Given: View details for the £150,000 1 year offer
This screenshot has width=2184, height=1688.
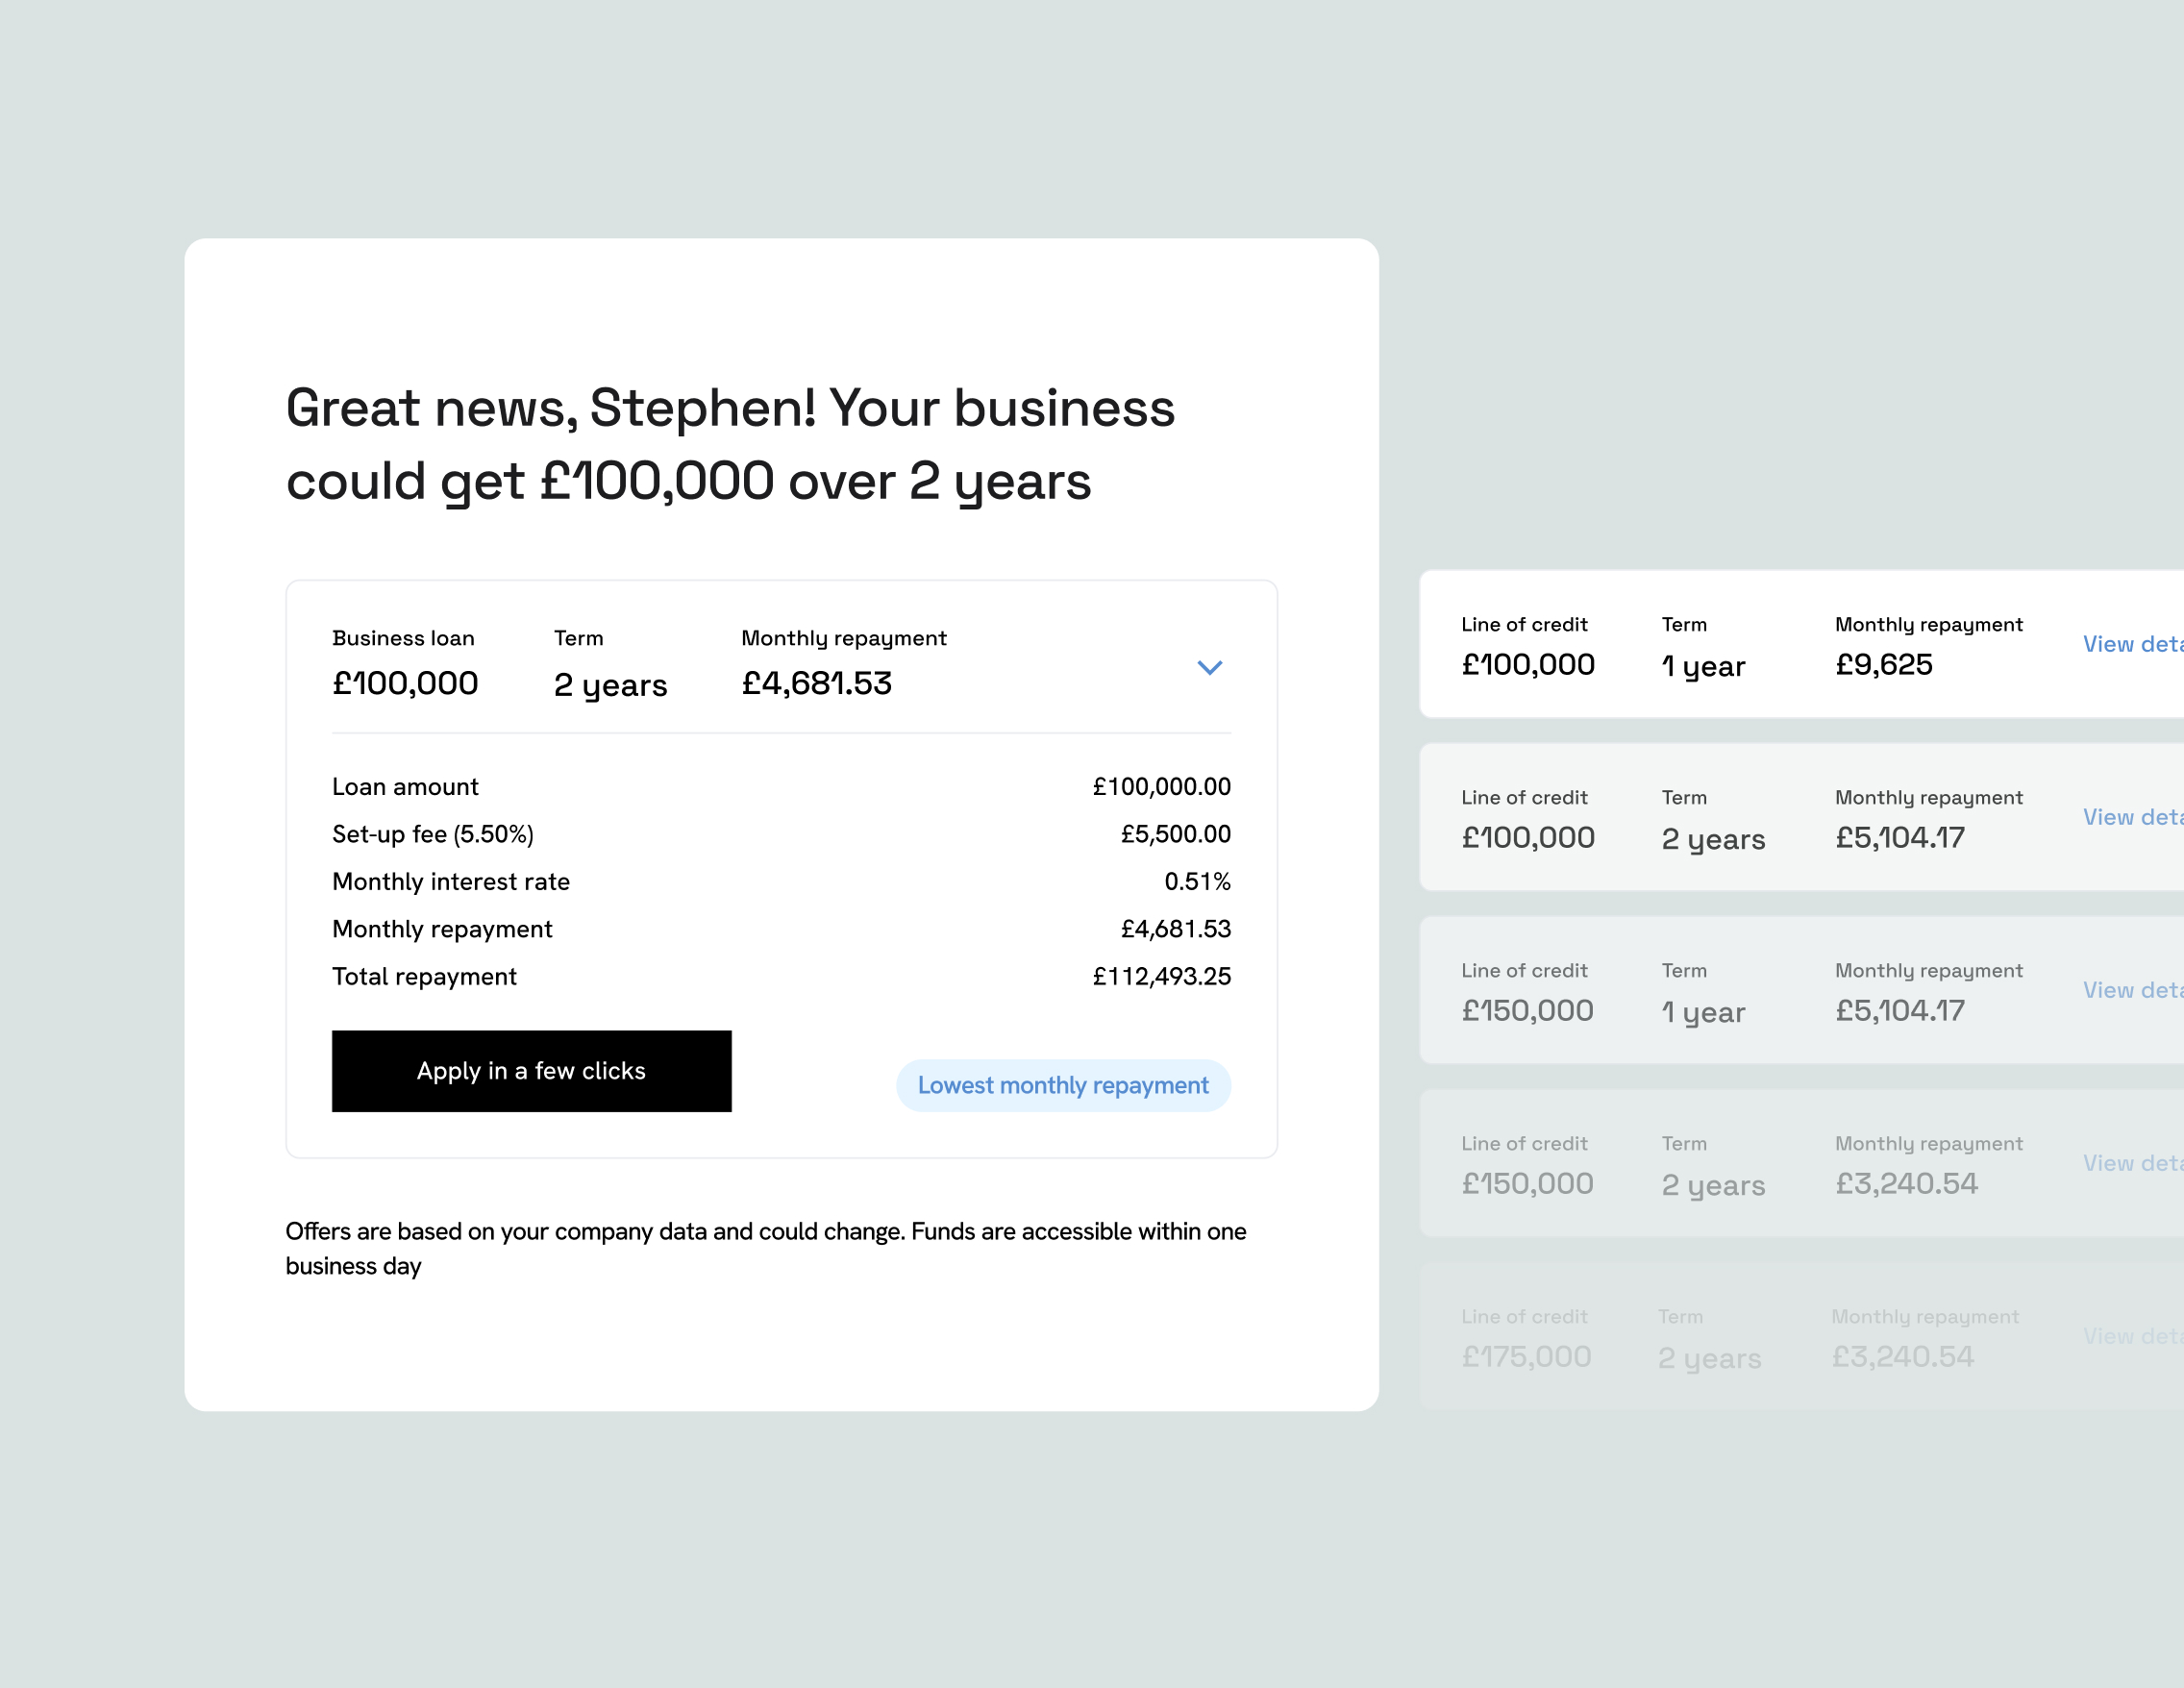Looking at the screenshot, I should point(2140,990).
